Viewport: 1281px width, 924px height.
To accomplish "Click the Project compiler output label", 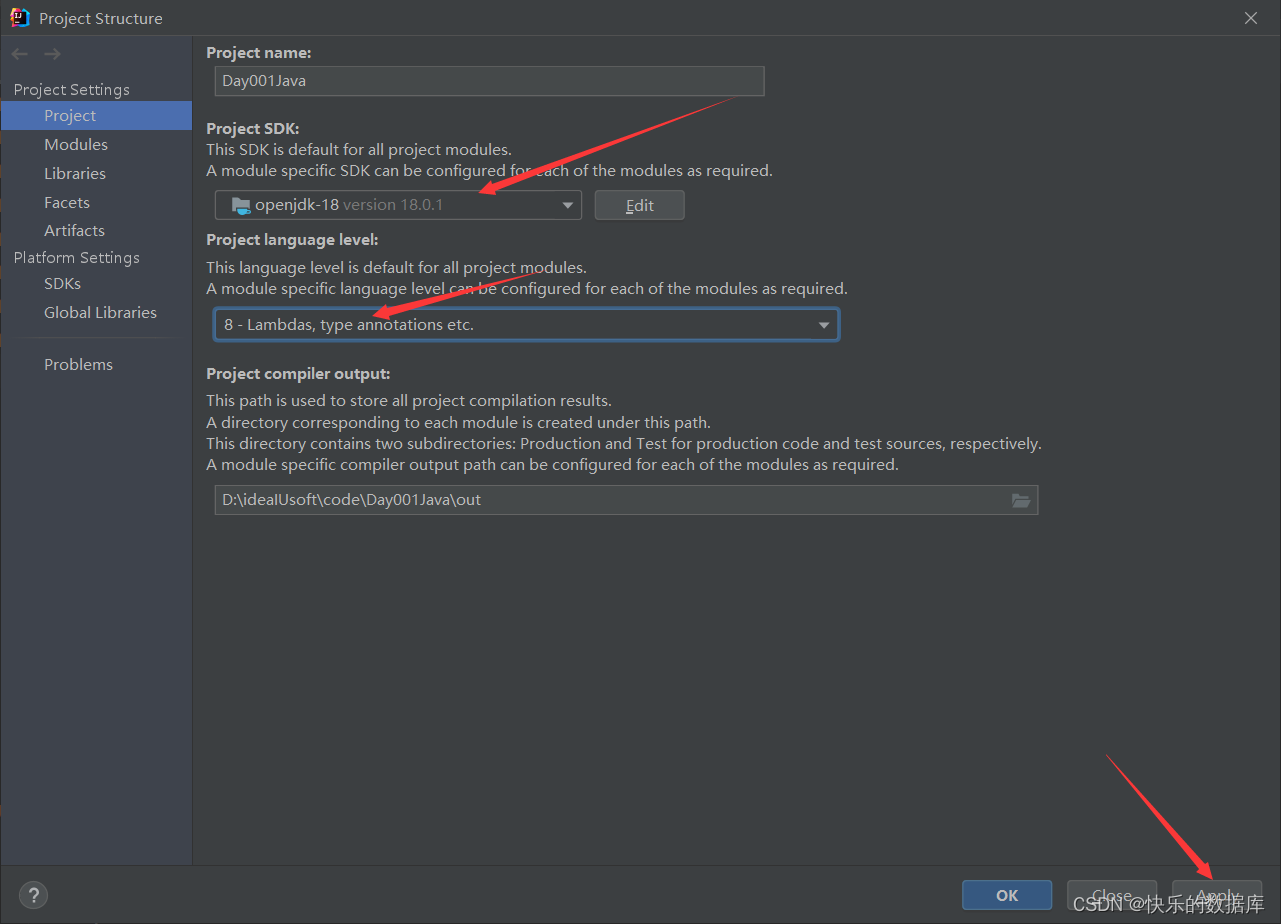I will 298,374.
